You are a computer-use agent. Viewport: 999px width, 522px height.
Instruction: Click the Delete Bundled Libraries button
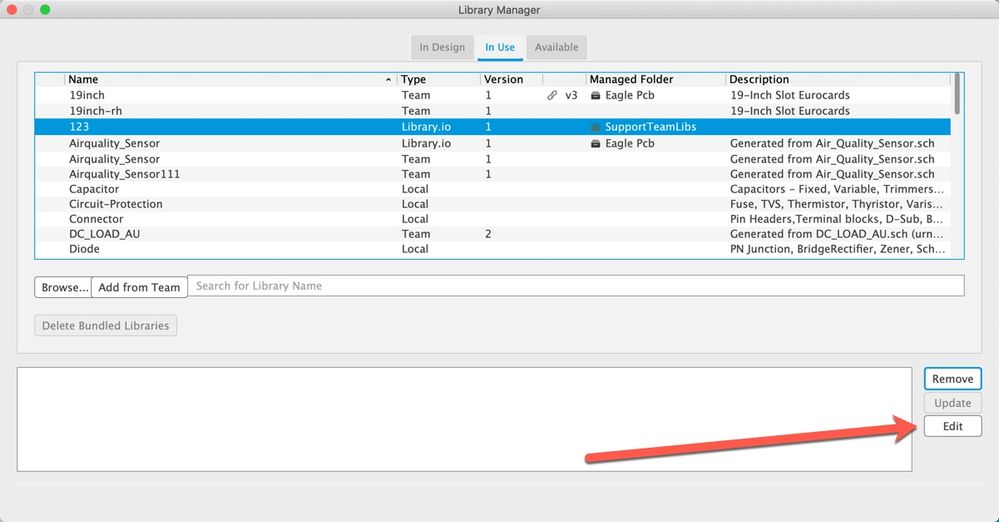106,326
